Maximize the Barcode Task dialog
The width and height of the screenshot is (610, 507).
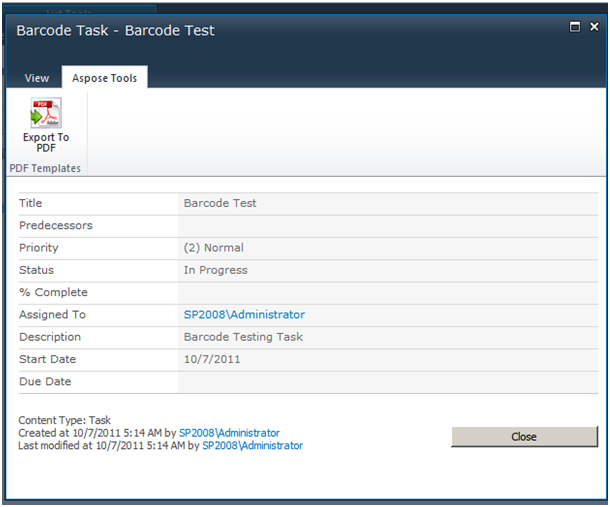tap(575, 26)
